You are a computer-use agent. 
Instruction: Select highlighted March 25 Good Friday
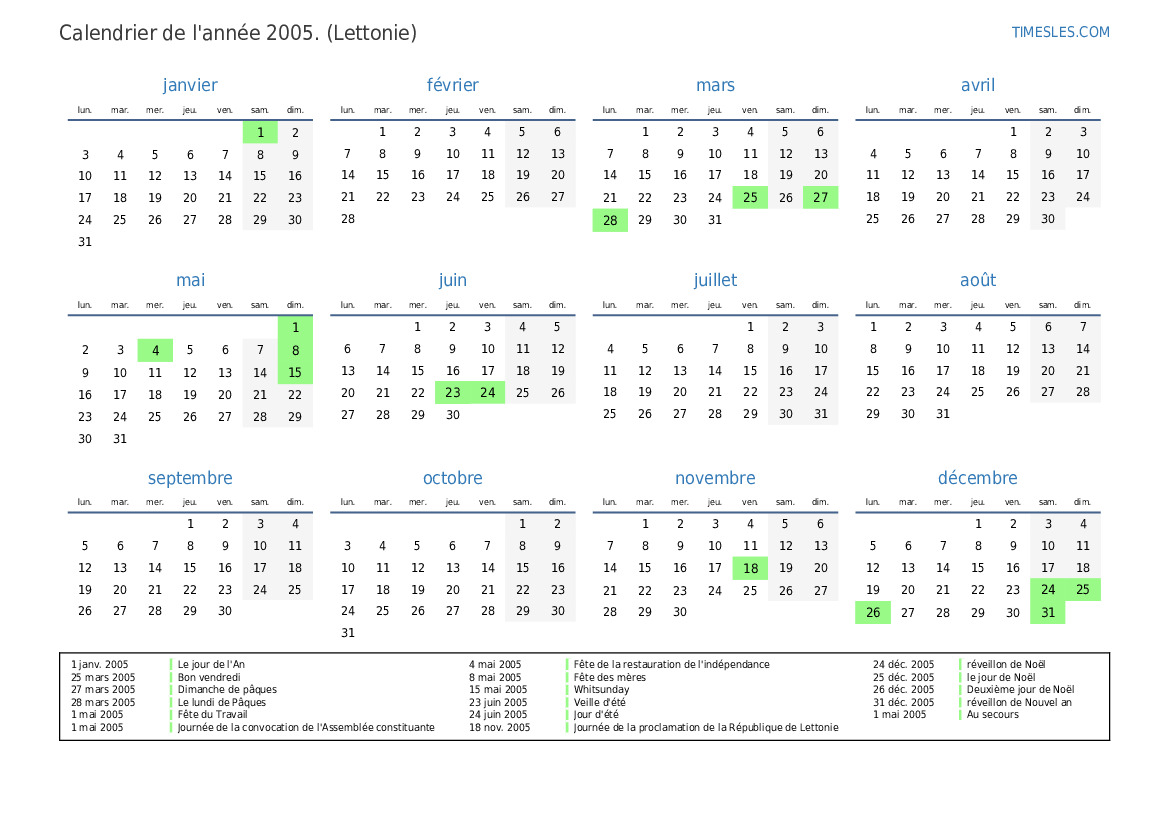(x=750, y=198)
